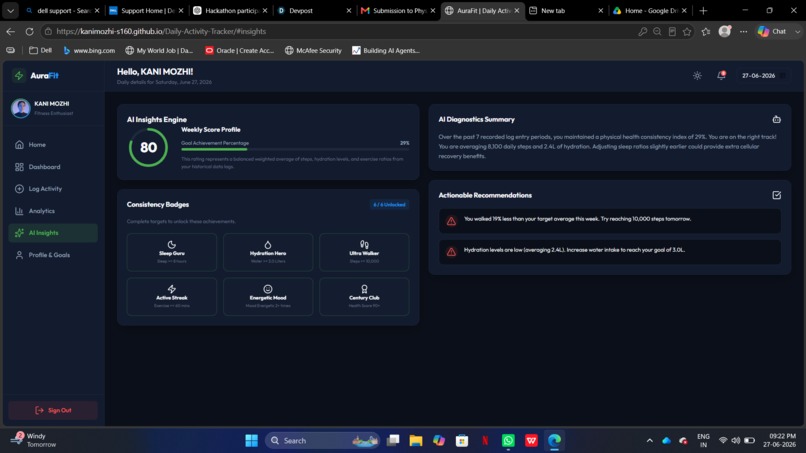The width and height of the screenshot is (806, 453).
Task: Click the Sign Out button
Action: tap(53, 410)
